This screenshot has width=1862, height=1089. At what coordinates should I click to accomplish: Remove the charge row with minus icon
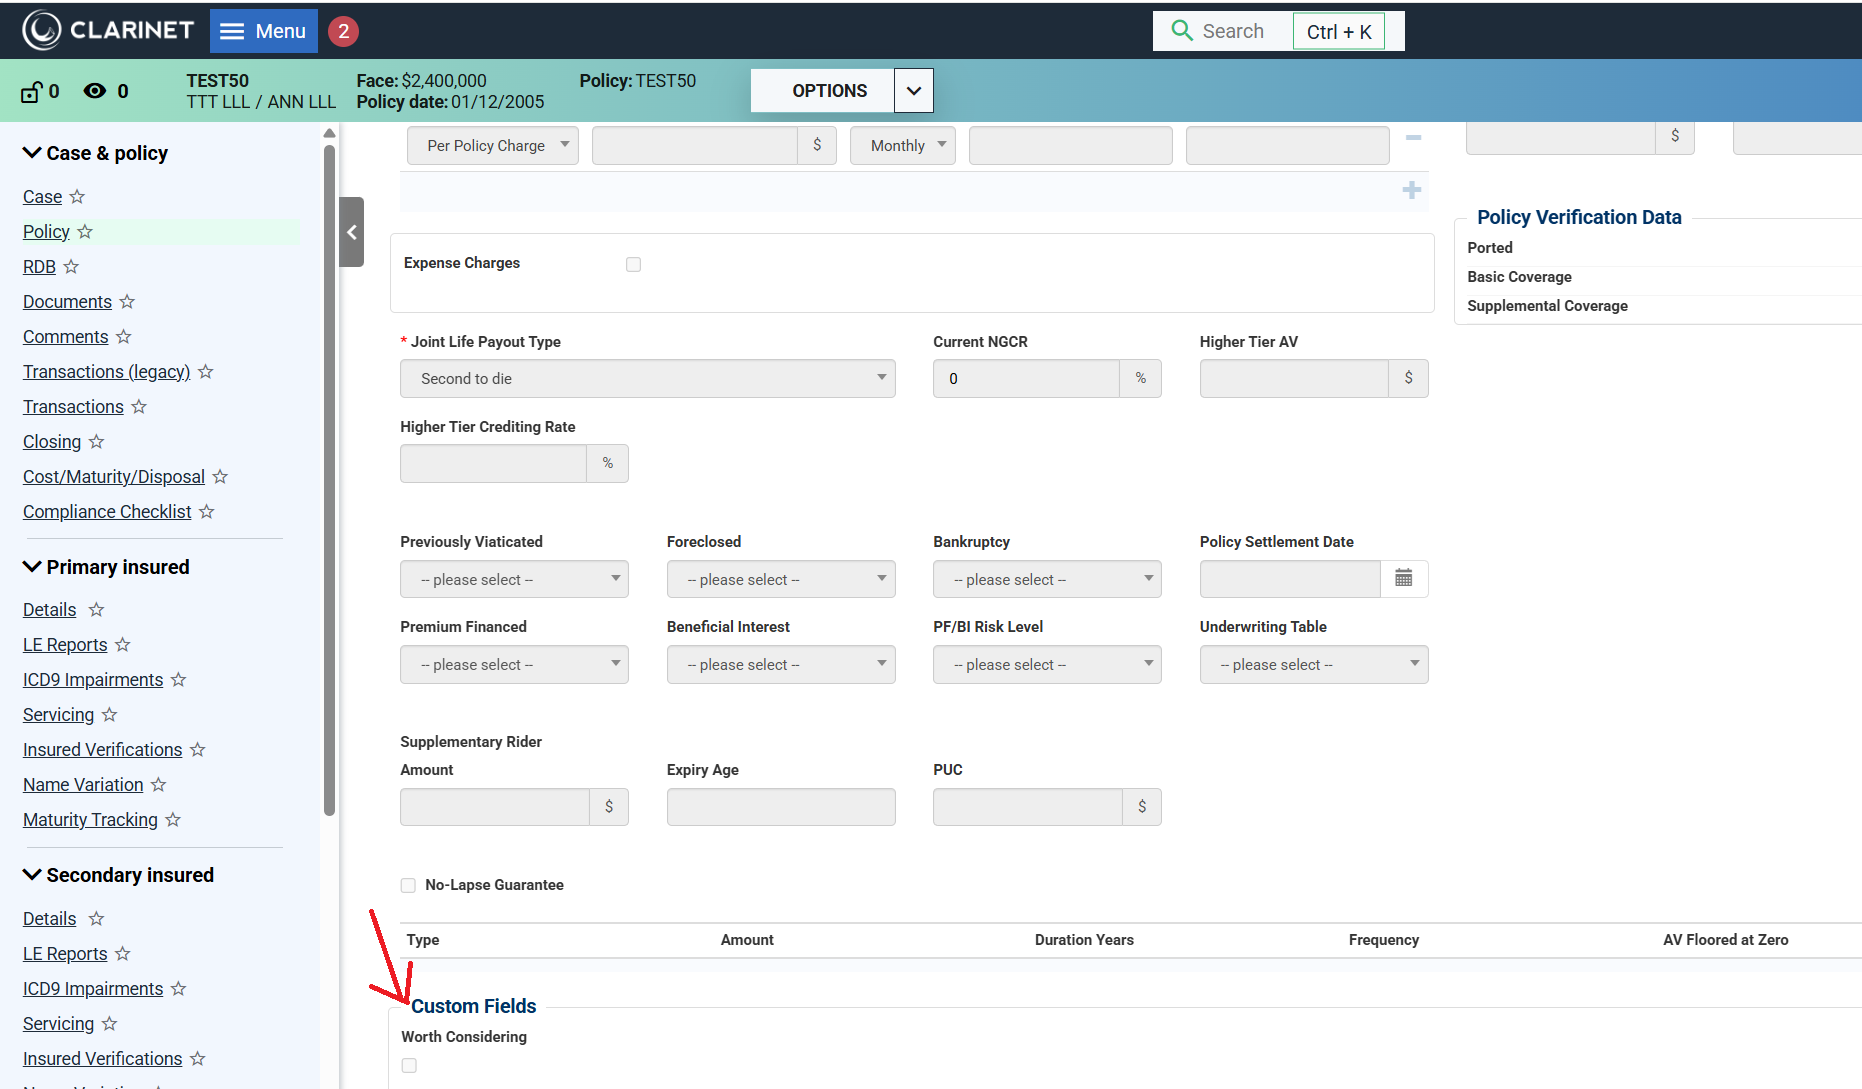1413,138
